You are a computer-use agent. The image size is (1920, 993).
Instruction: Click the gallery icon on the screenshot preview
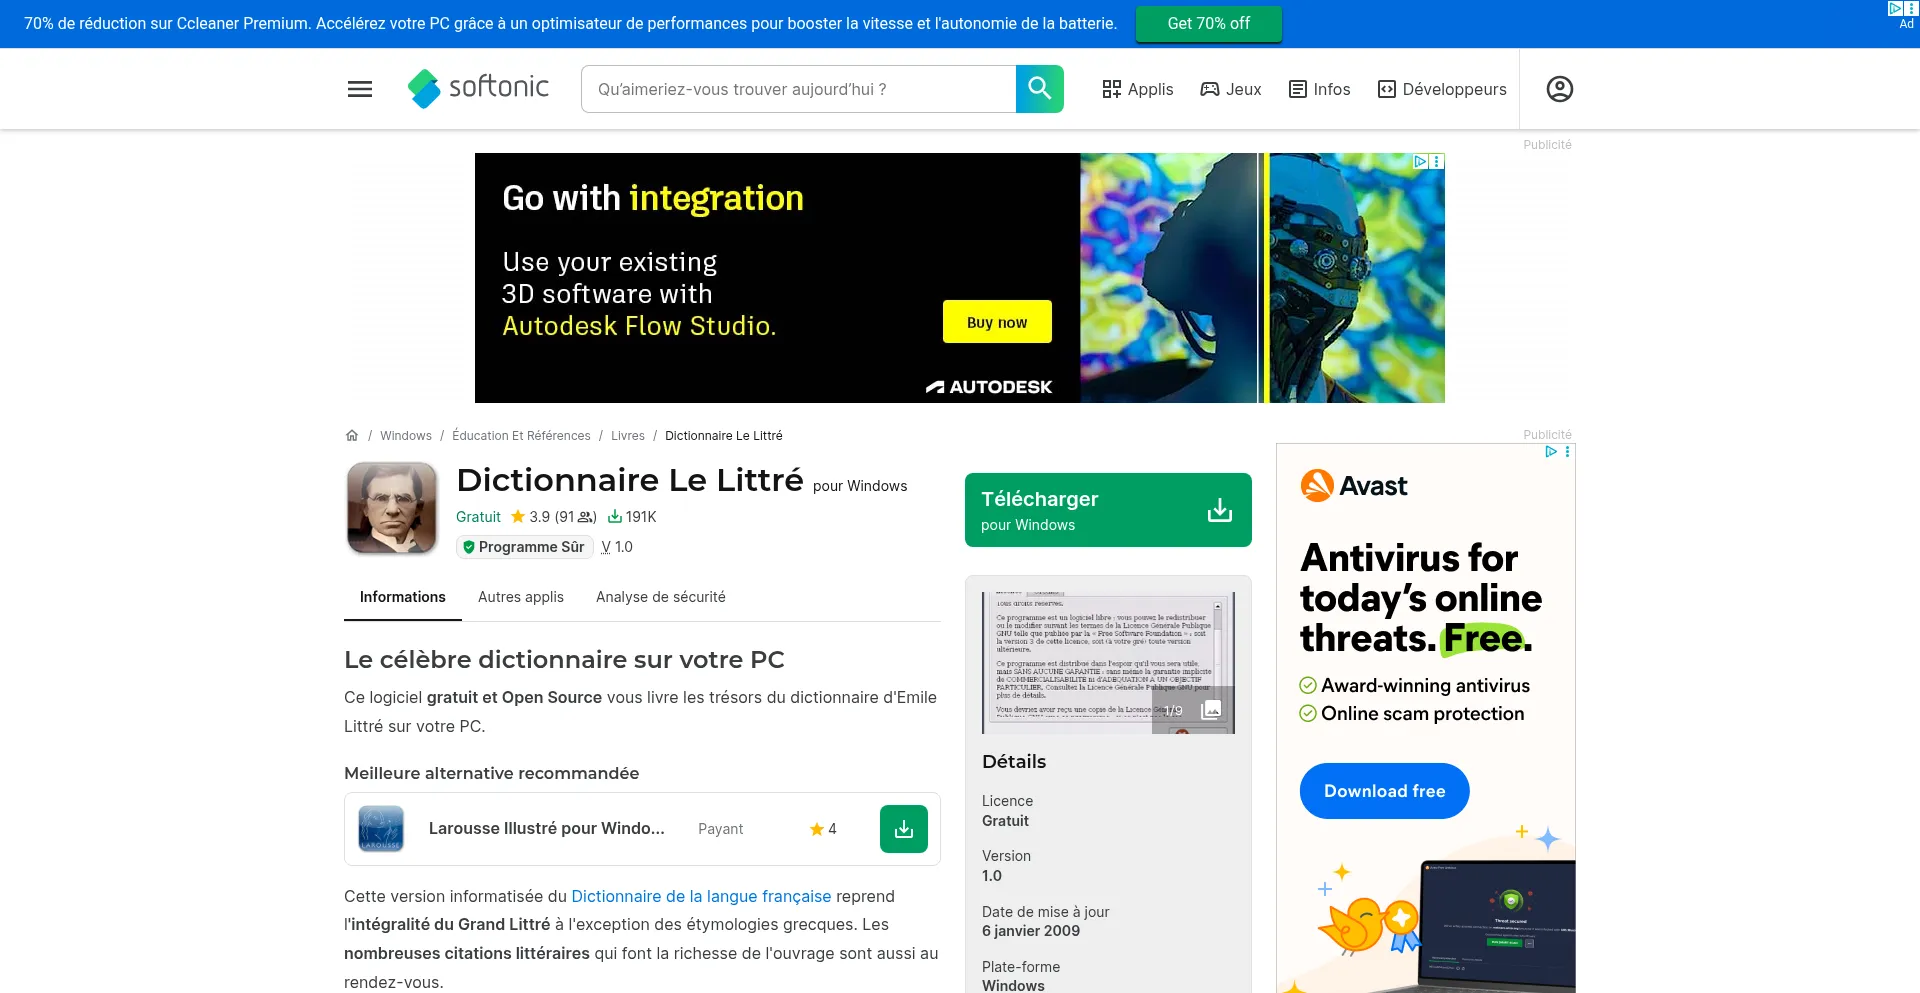pyautogui.click(x=1211, y=710)
